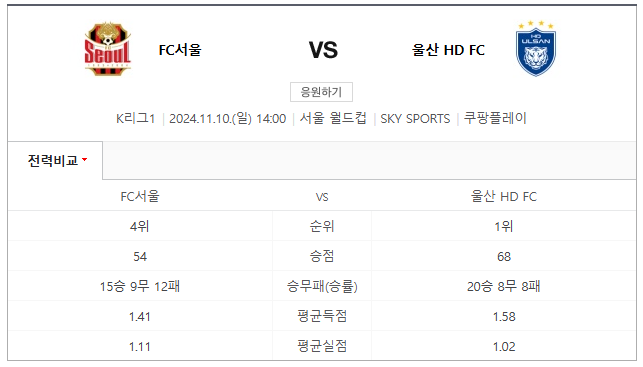Click the Ulsan HD FC tiger emblem
This screenshot has width=643, height=367.
coord(536,48)
